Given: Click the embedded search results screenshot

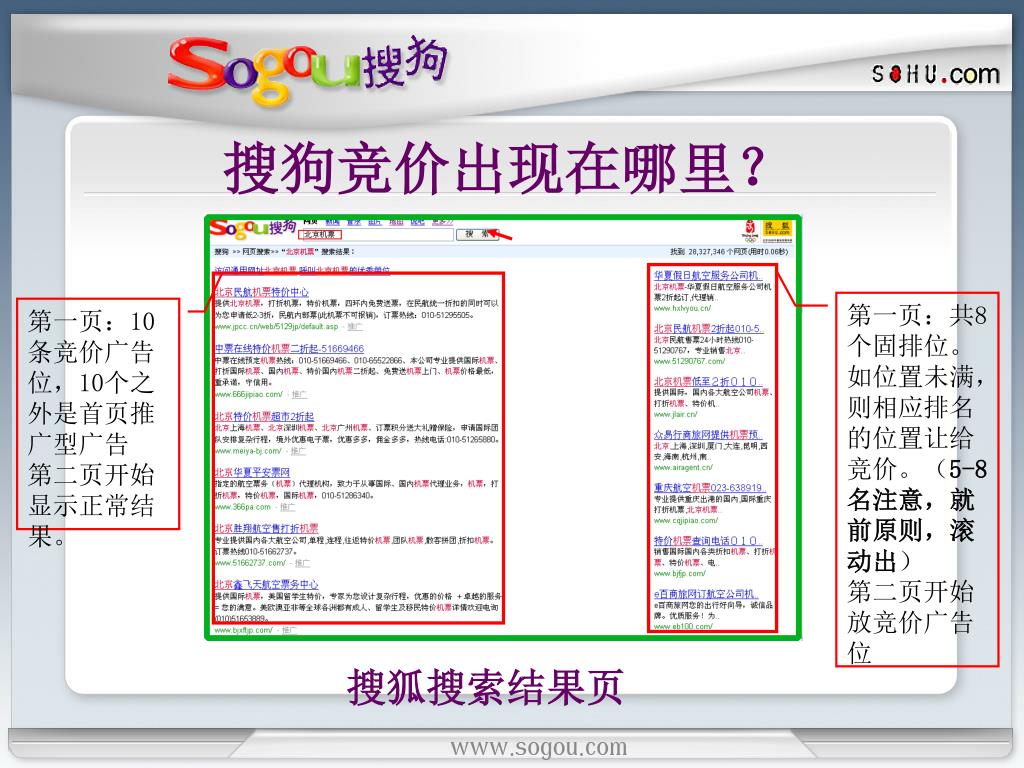Looking at the screenshot, I should click(503, 428).
